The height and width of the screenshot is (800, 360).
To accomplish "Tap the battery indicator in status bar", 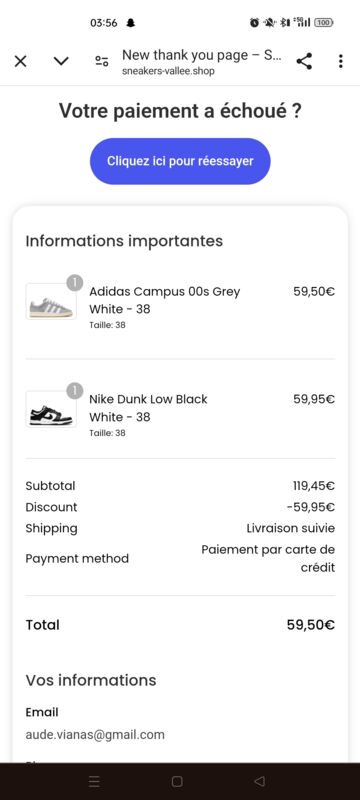I will coord(324,22).
